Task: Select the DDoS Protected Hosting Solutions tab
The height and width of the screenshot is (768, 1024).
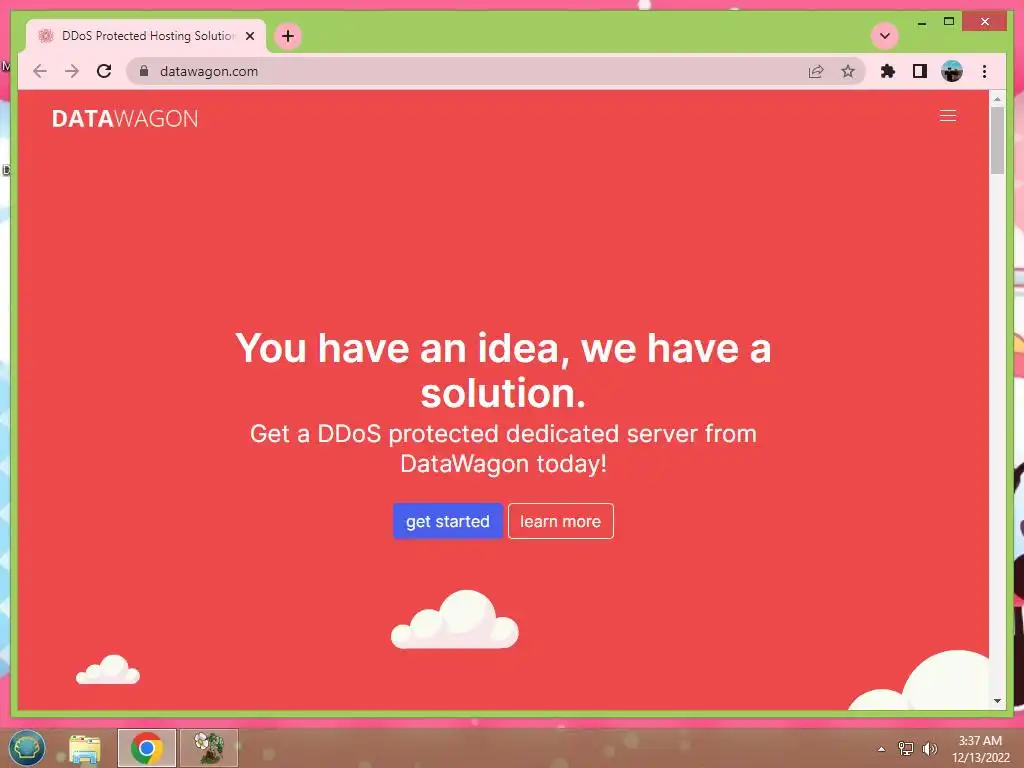Action: (146, 36)
